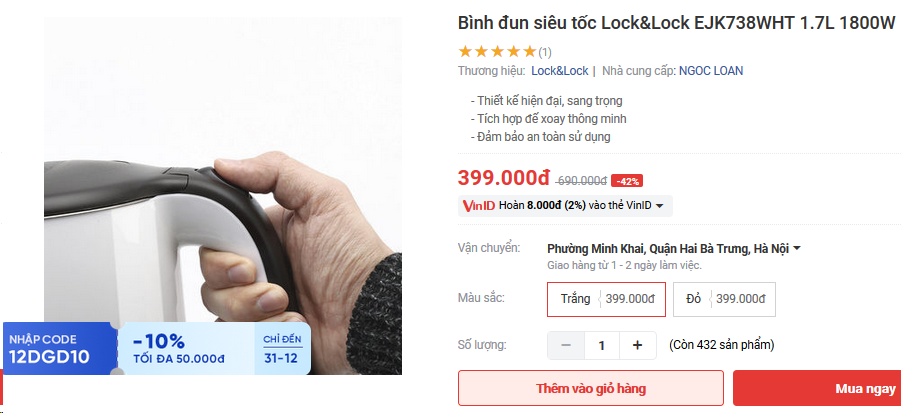Screen dimensions: 901x413
Task: Open the NGOC LOAN supplier link
Action: [711, 71]
